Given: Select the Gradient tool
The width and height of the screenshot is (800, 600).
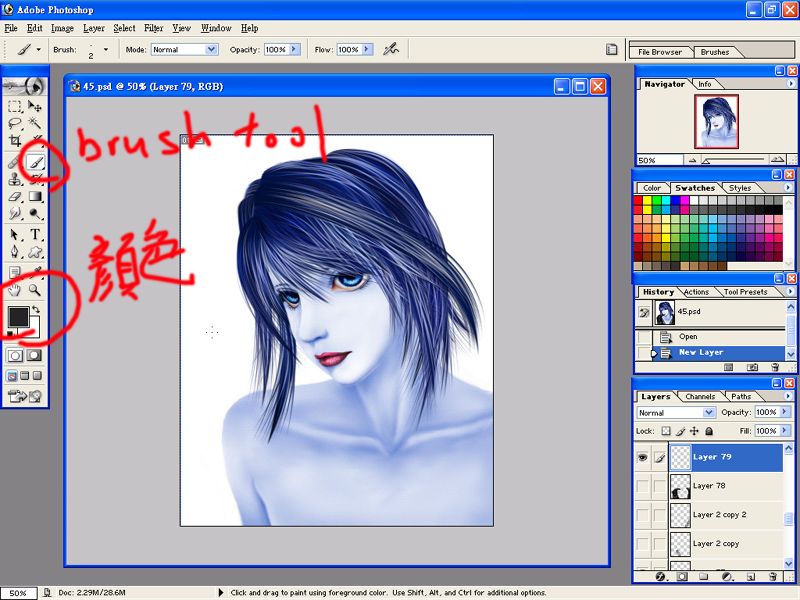Looking at the screenshot, I should click(35, 196).
